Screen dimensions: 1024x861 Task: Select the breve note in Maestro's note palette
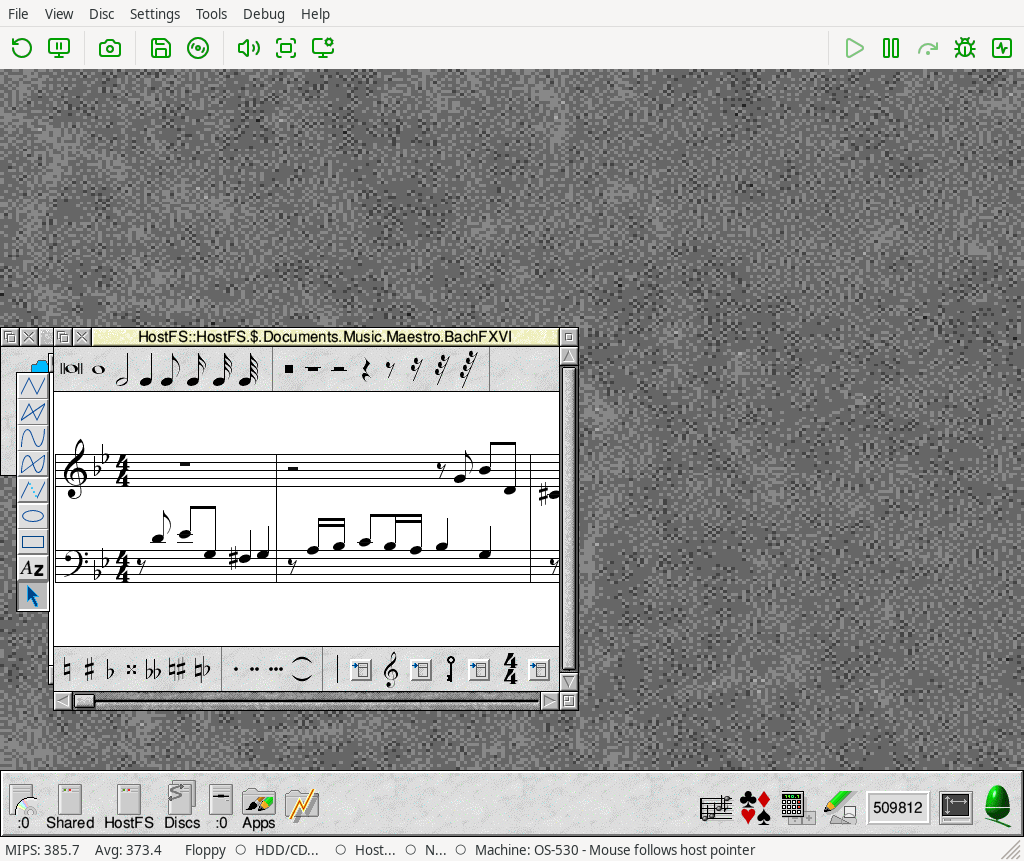(71, 369)
